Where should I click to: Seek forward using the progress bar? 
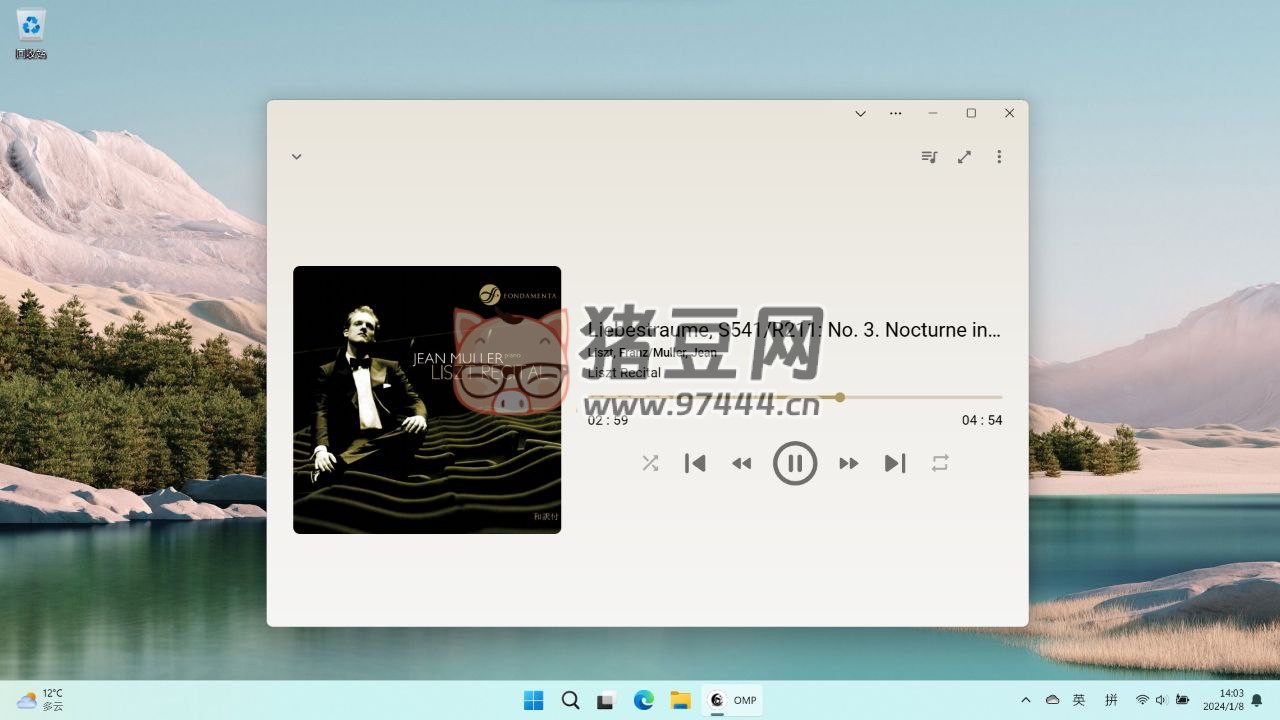pos(920,397)
